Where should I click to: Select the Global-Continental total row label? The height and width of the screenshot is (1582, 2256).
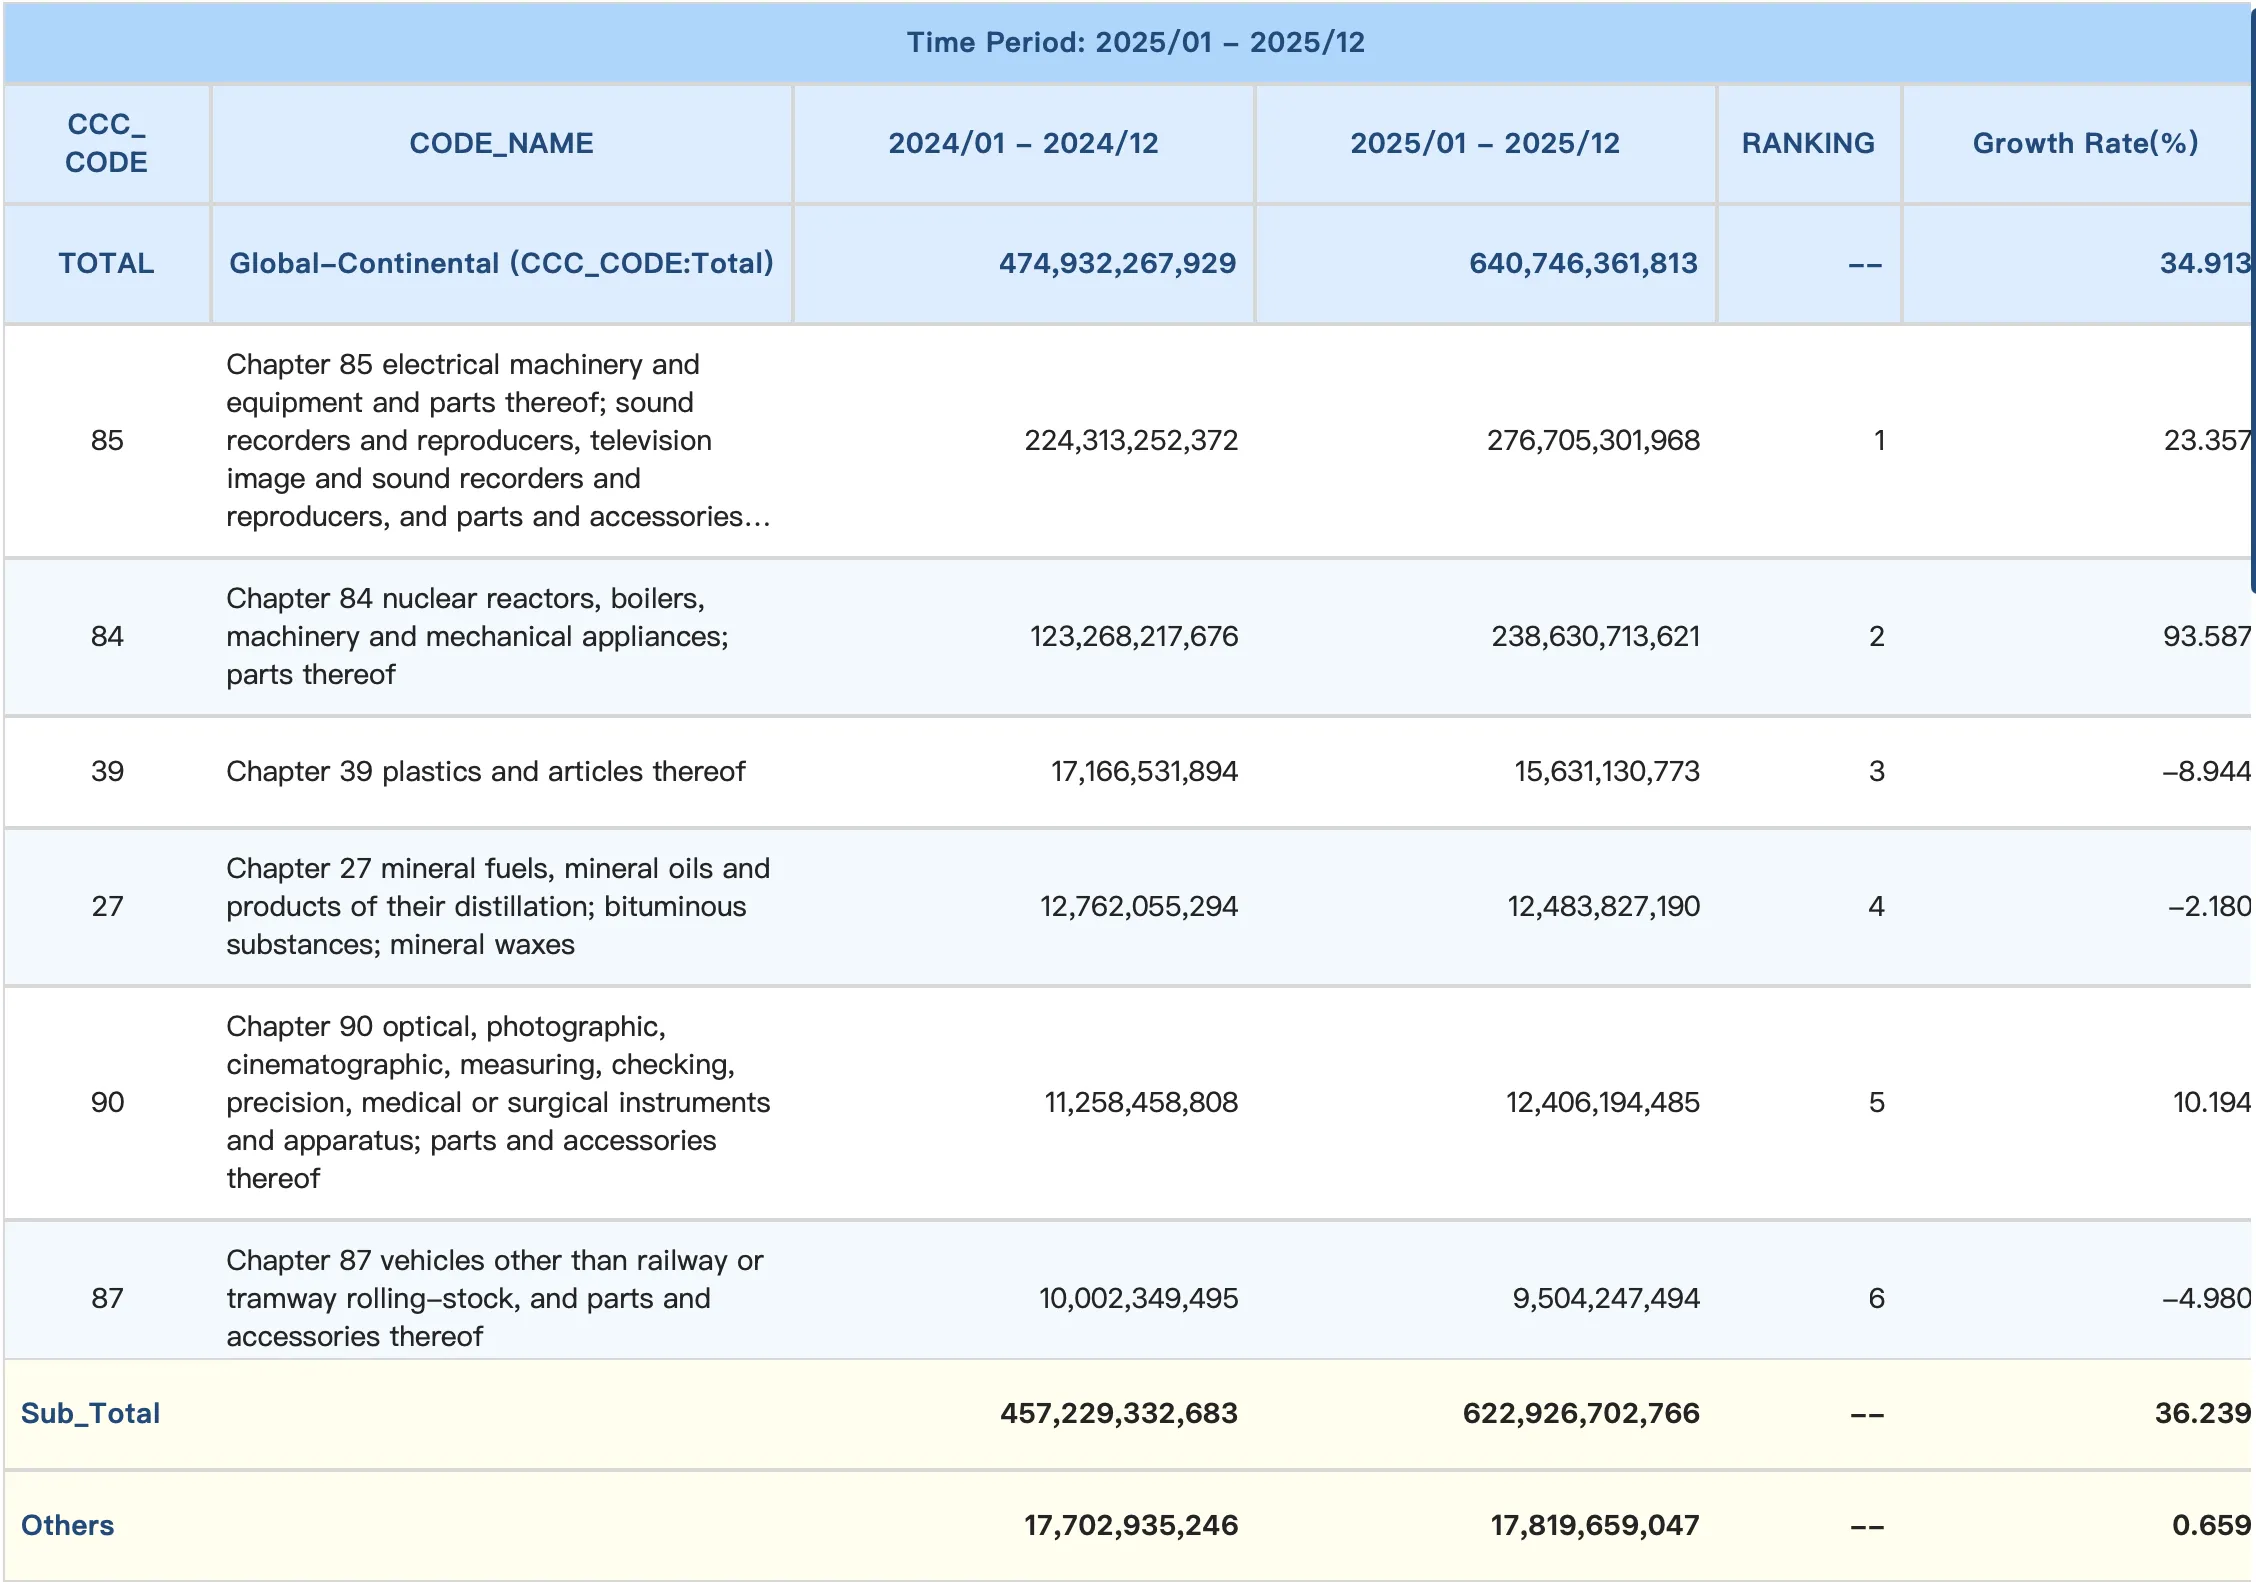pos(501,263)
